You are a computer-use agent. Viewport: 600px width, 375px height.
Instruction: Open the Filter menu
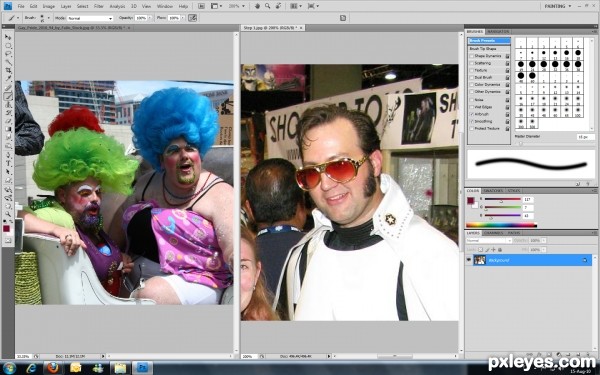coord(99,7)
